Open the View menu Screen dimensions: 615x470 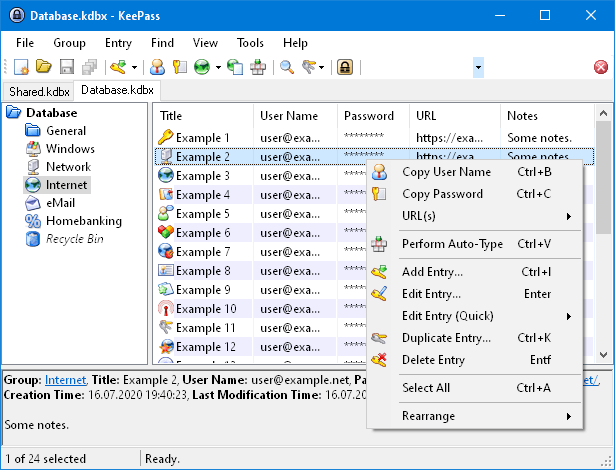205,43
